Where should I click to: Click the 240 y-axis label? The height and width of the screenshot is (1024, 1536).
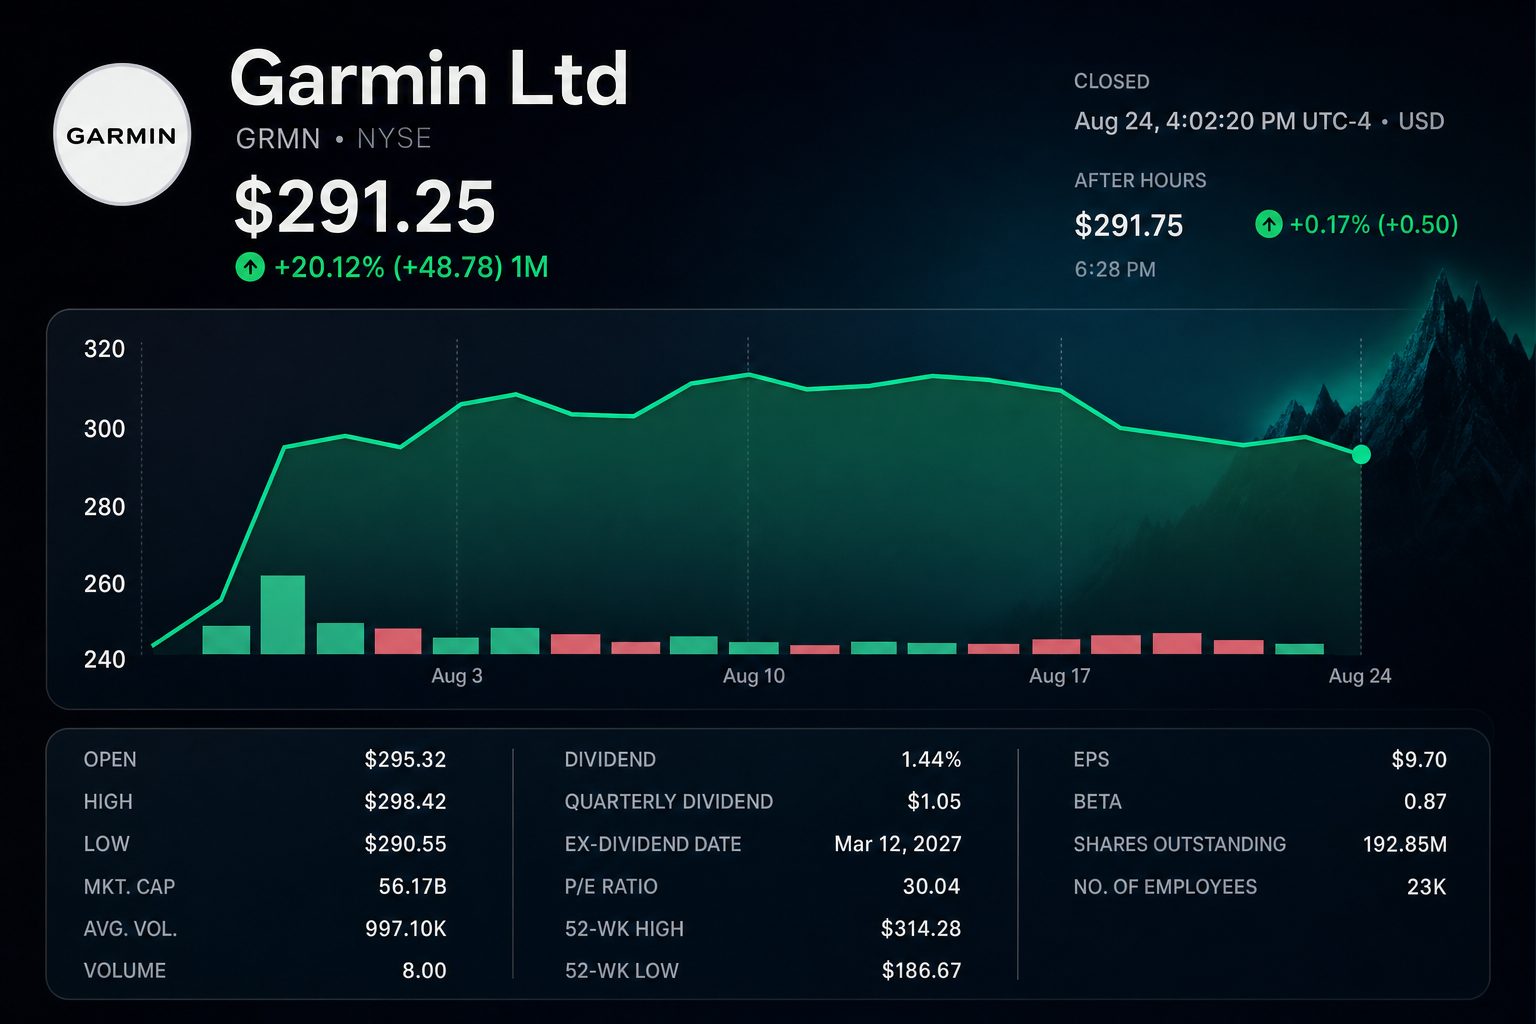[104, 659]
